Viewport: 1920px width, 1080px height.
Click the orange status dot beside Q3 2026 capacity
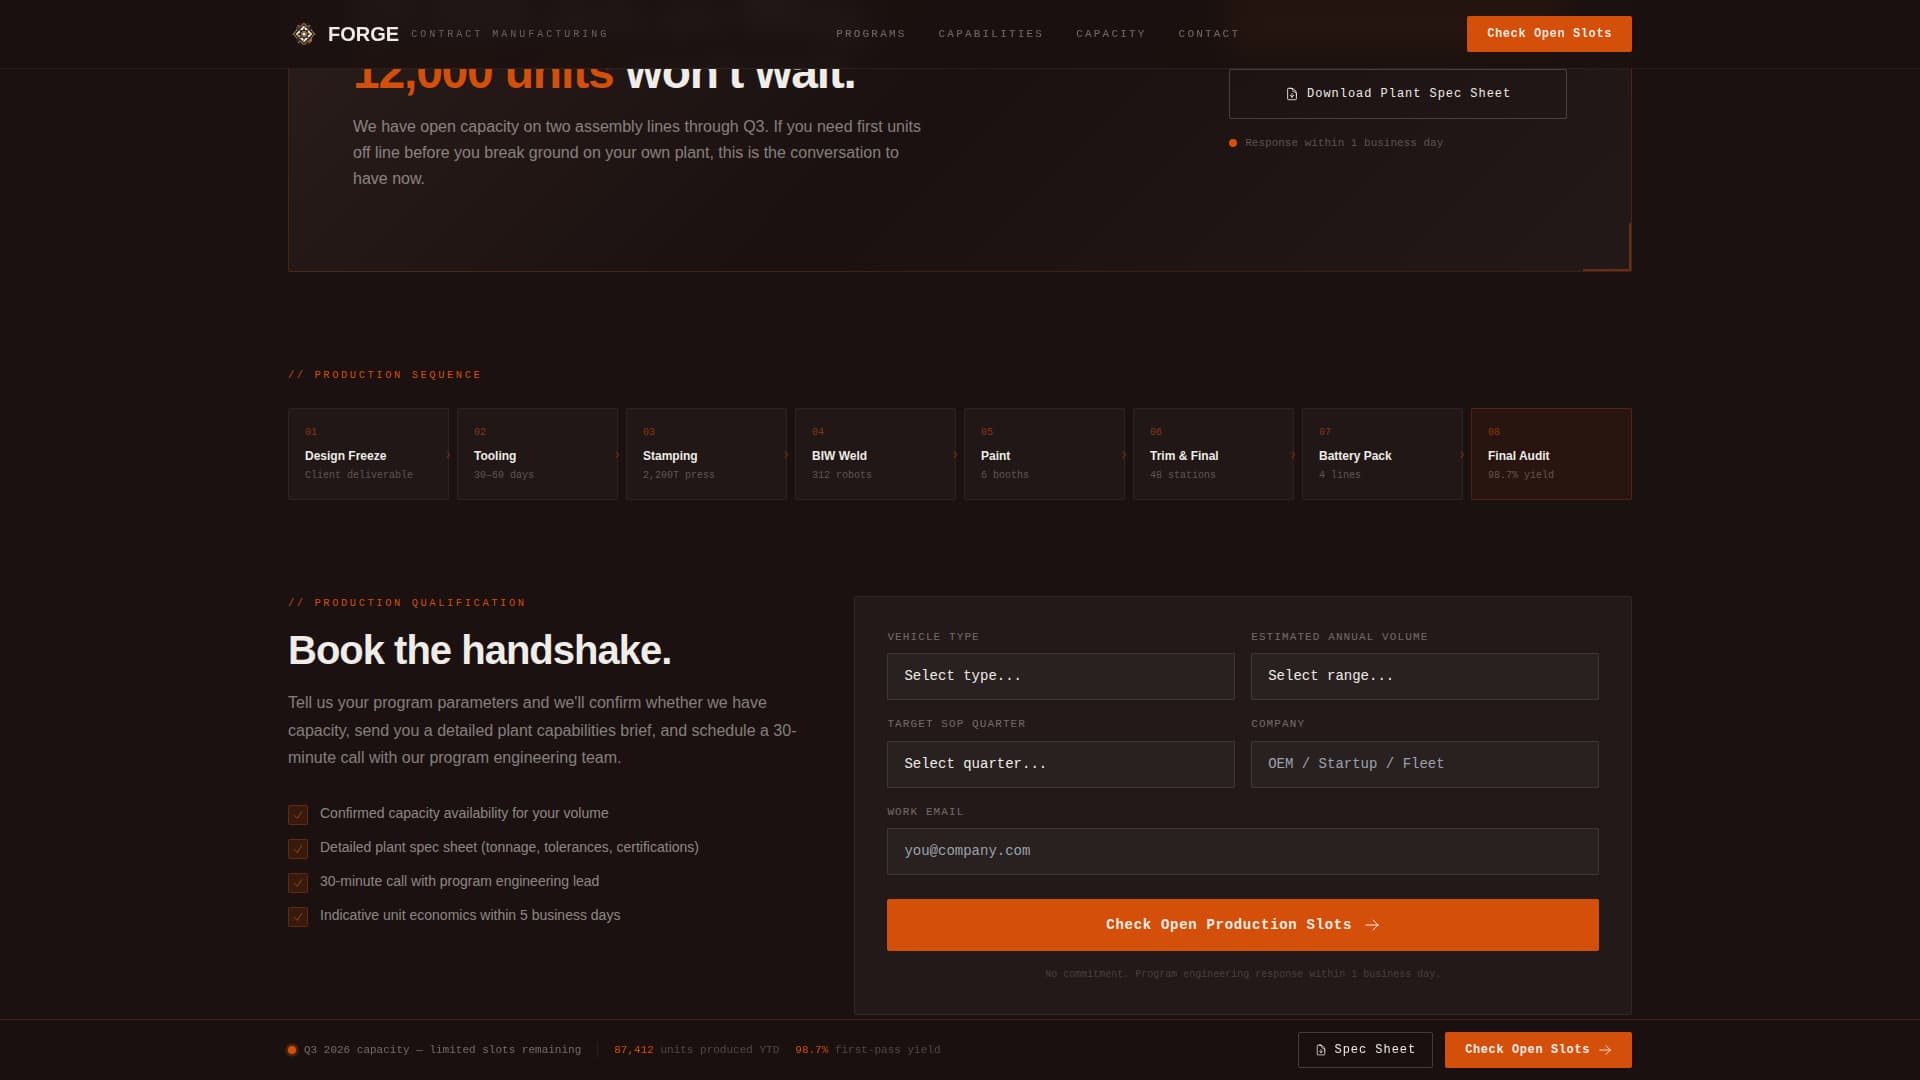pos(292,1050)
